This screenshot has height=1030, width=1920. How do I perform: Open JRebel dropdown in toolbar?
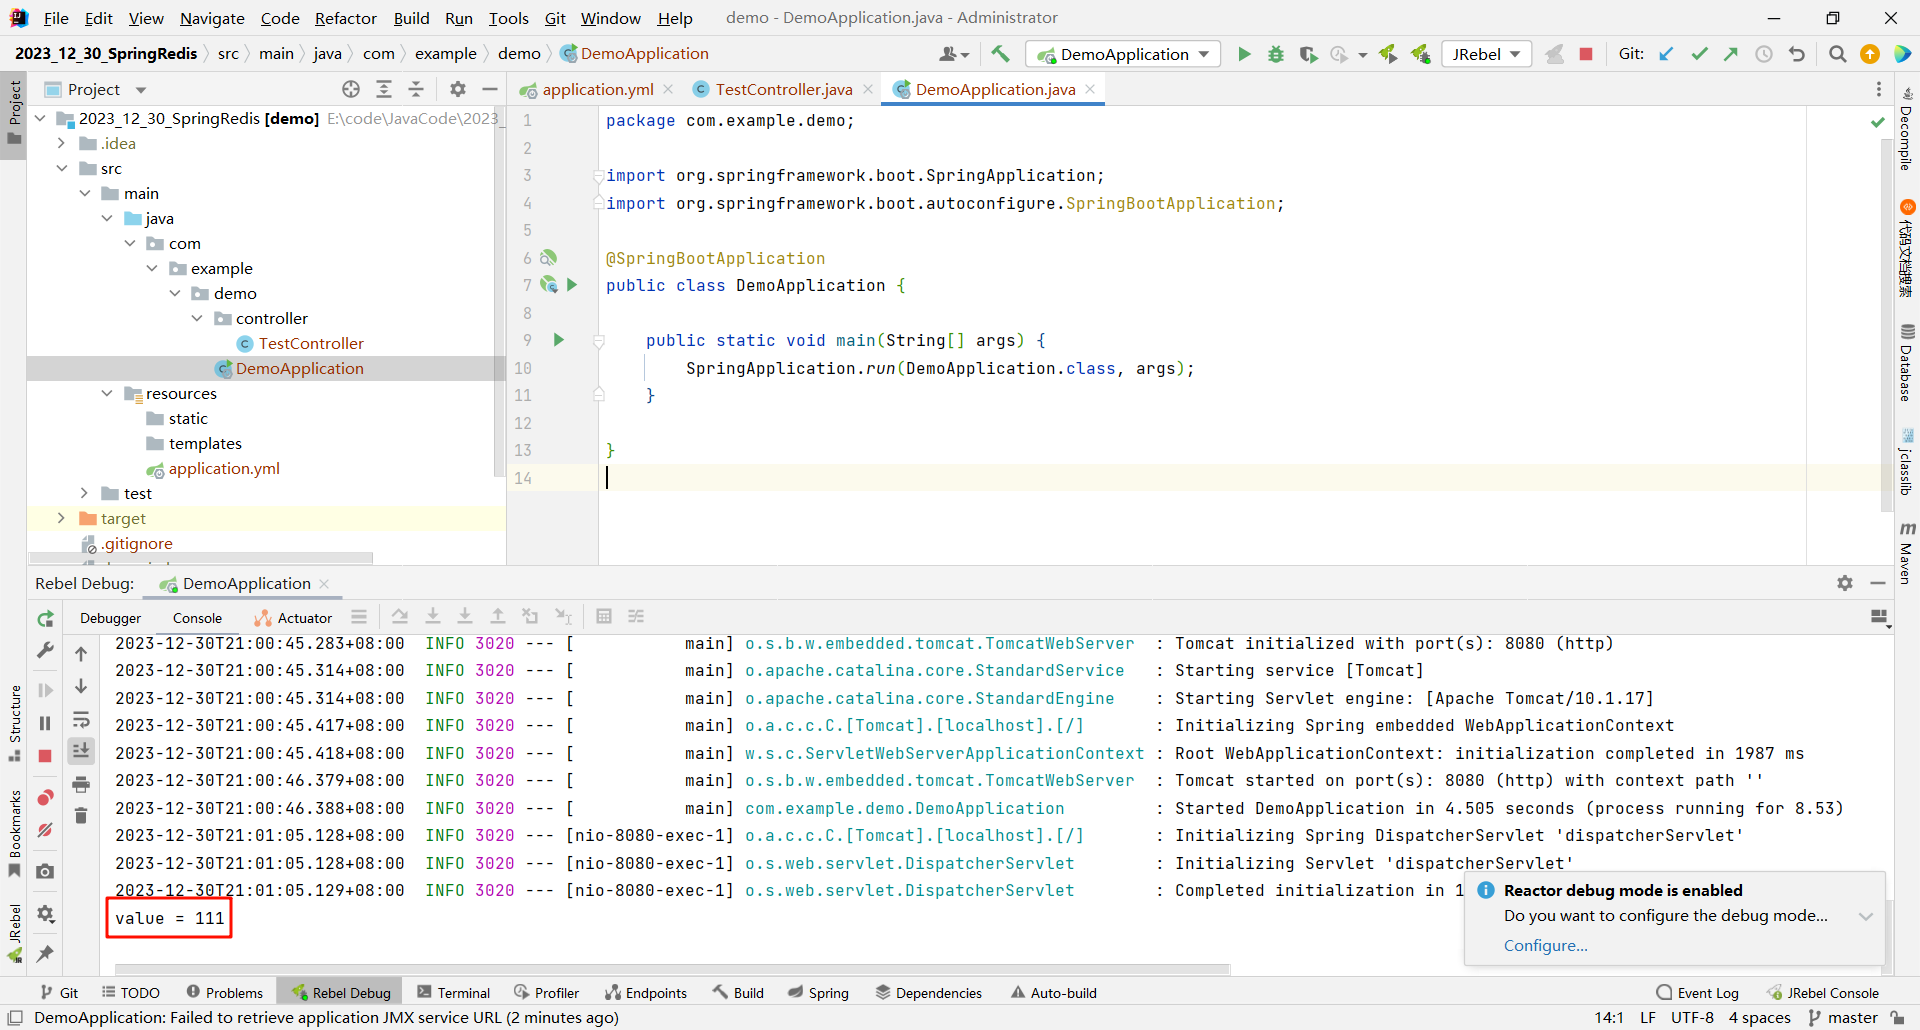[x=1487, y=54]
